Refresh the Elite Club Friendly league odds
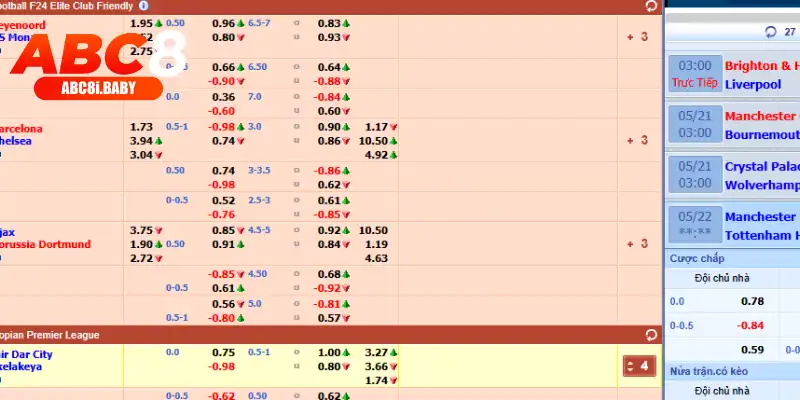Viewport: 800px width, 400px height. click(x=652, y=6)
